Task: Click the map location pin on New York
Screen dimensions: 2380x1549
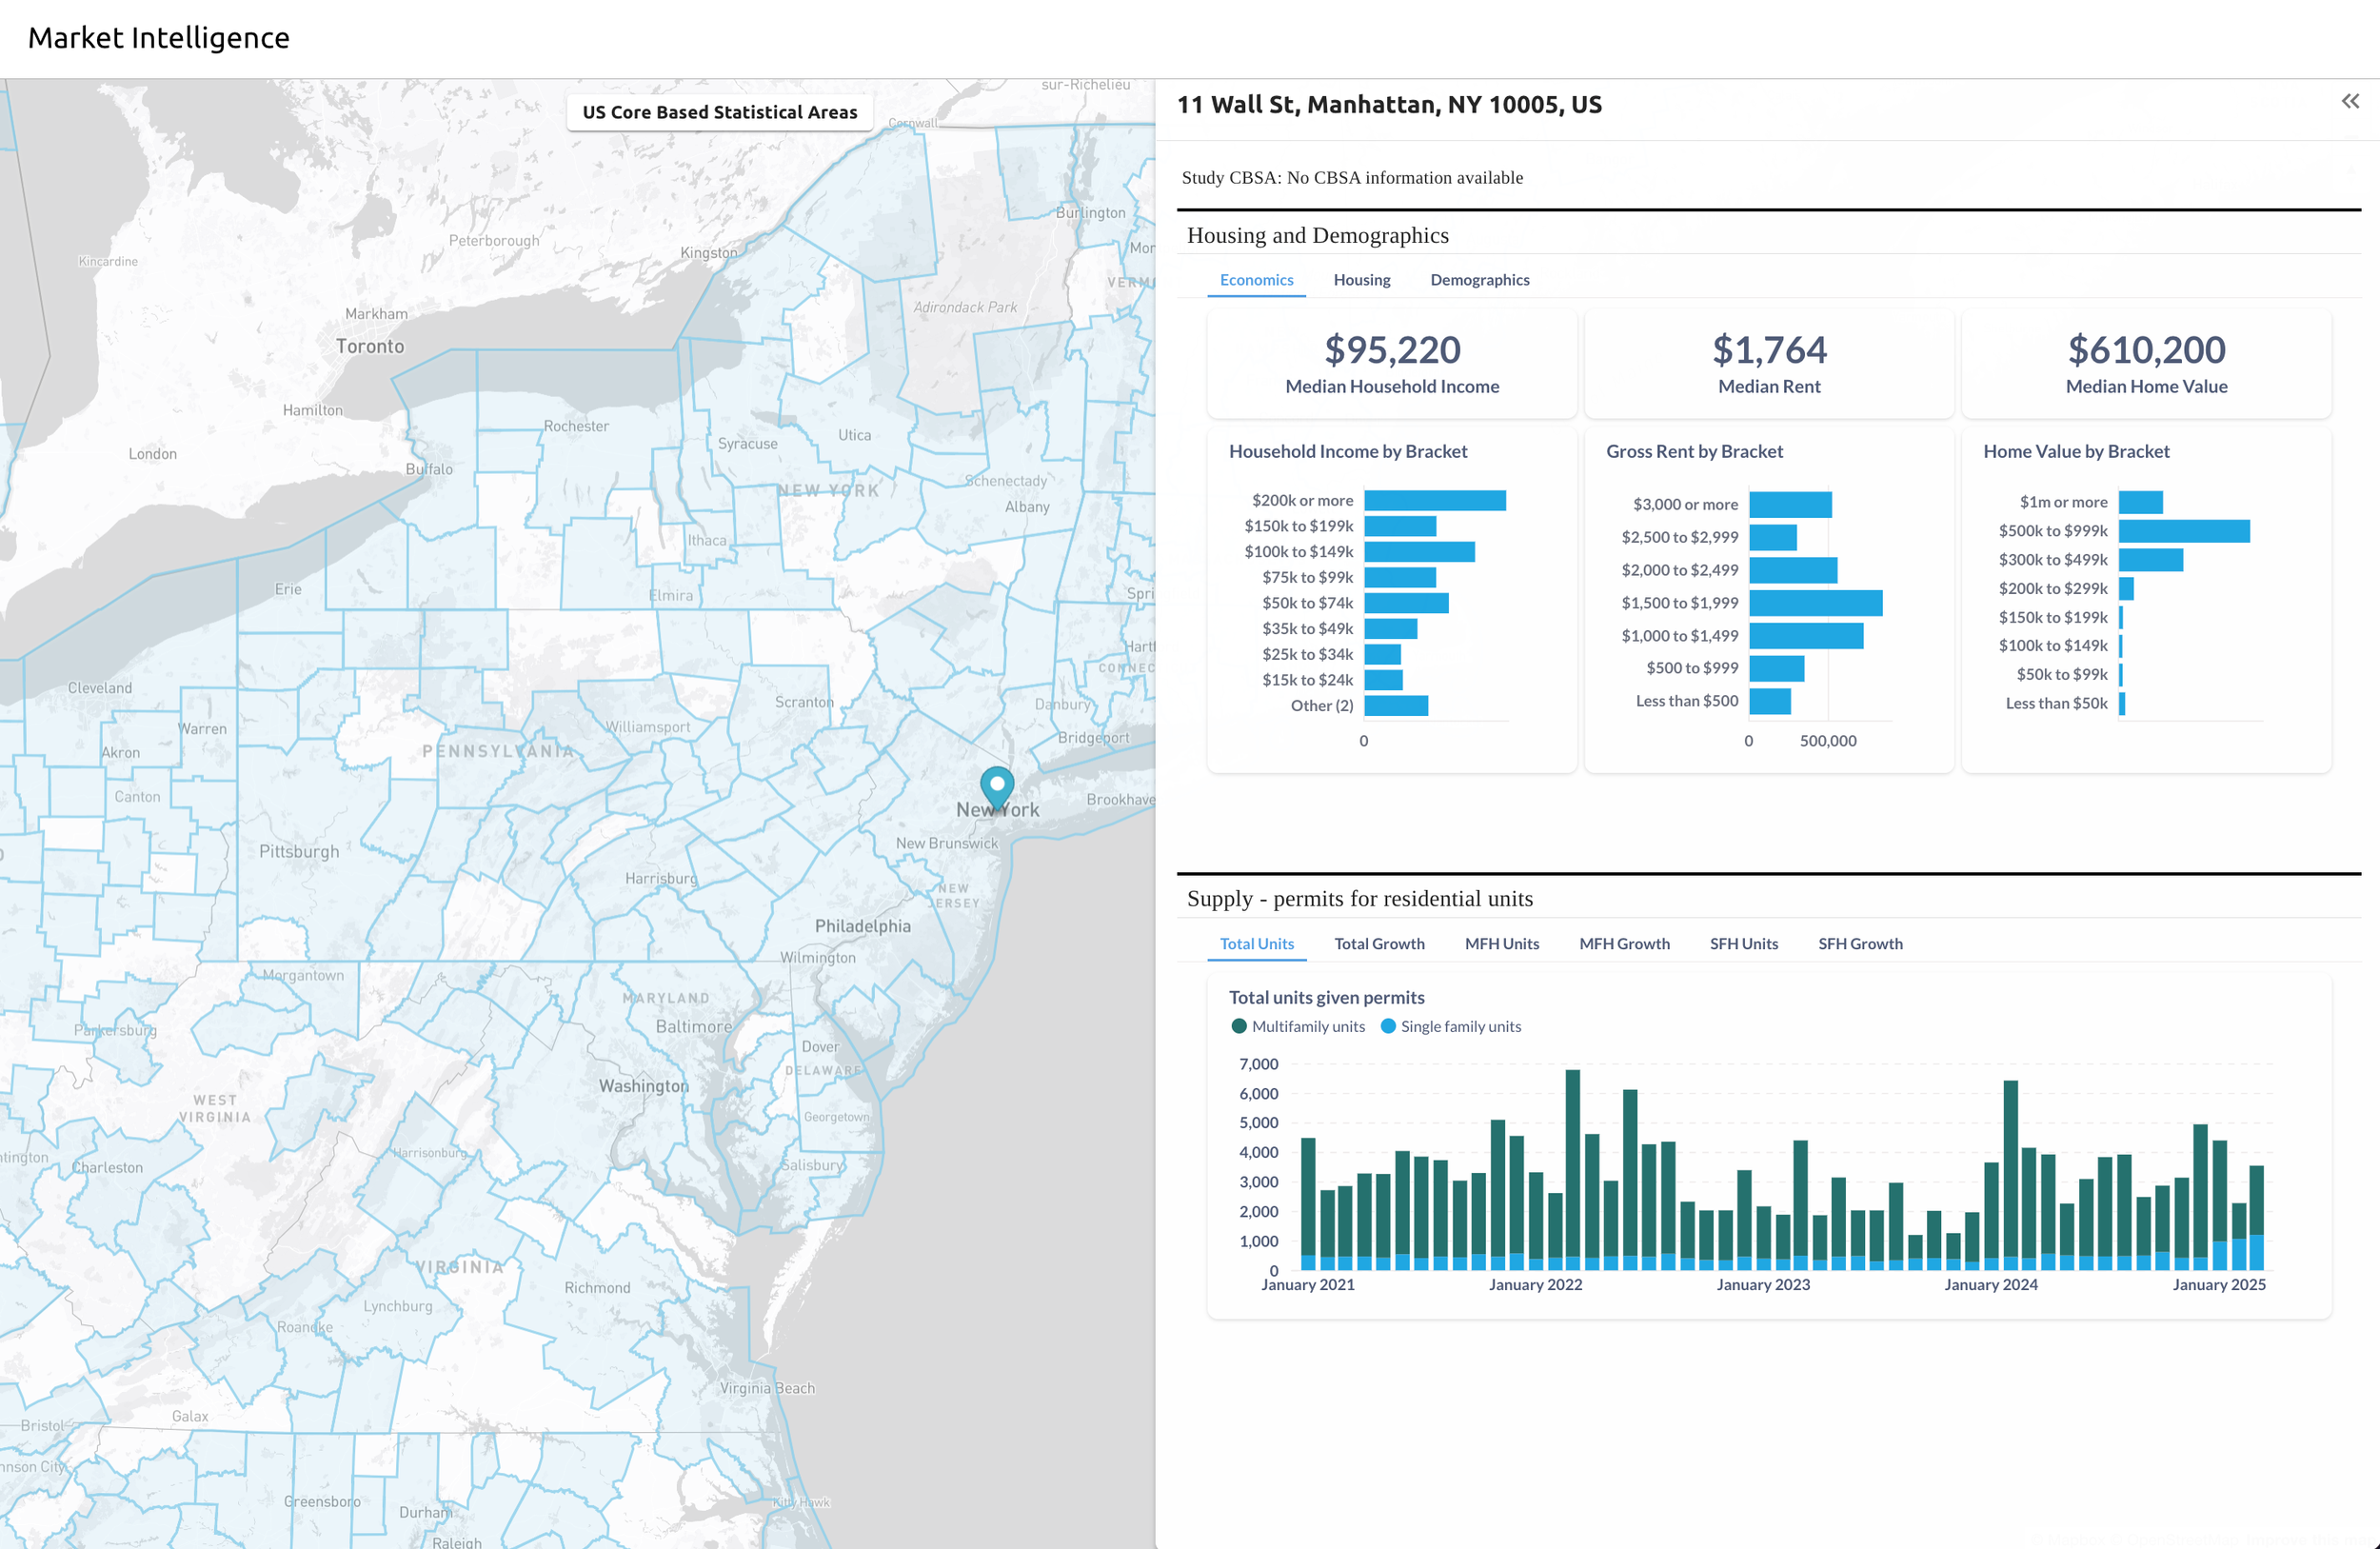Action: 996,786
